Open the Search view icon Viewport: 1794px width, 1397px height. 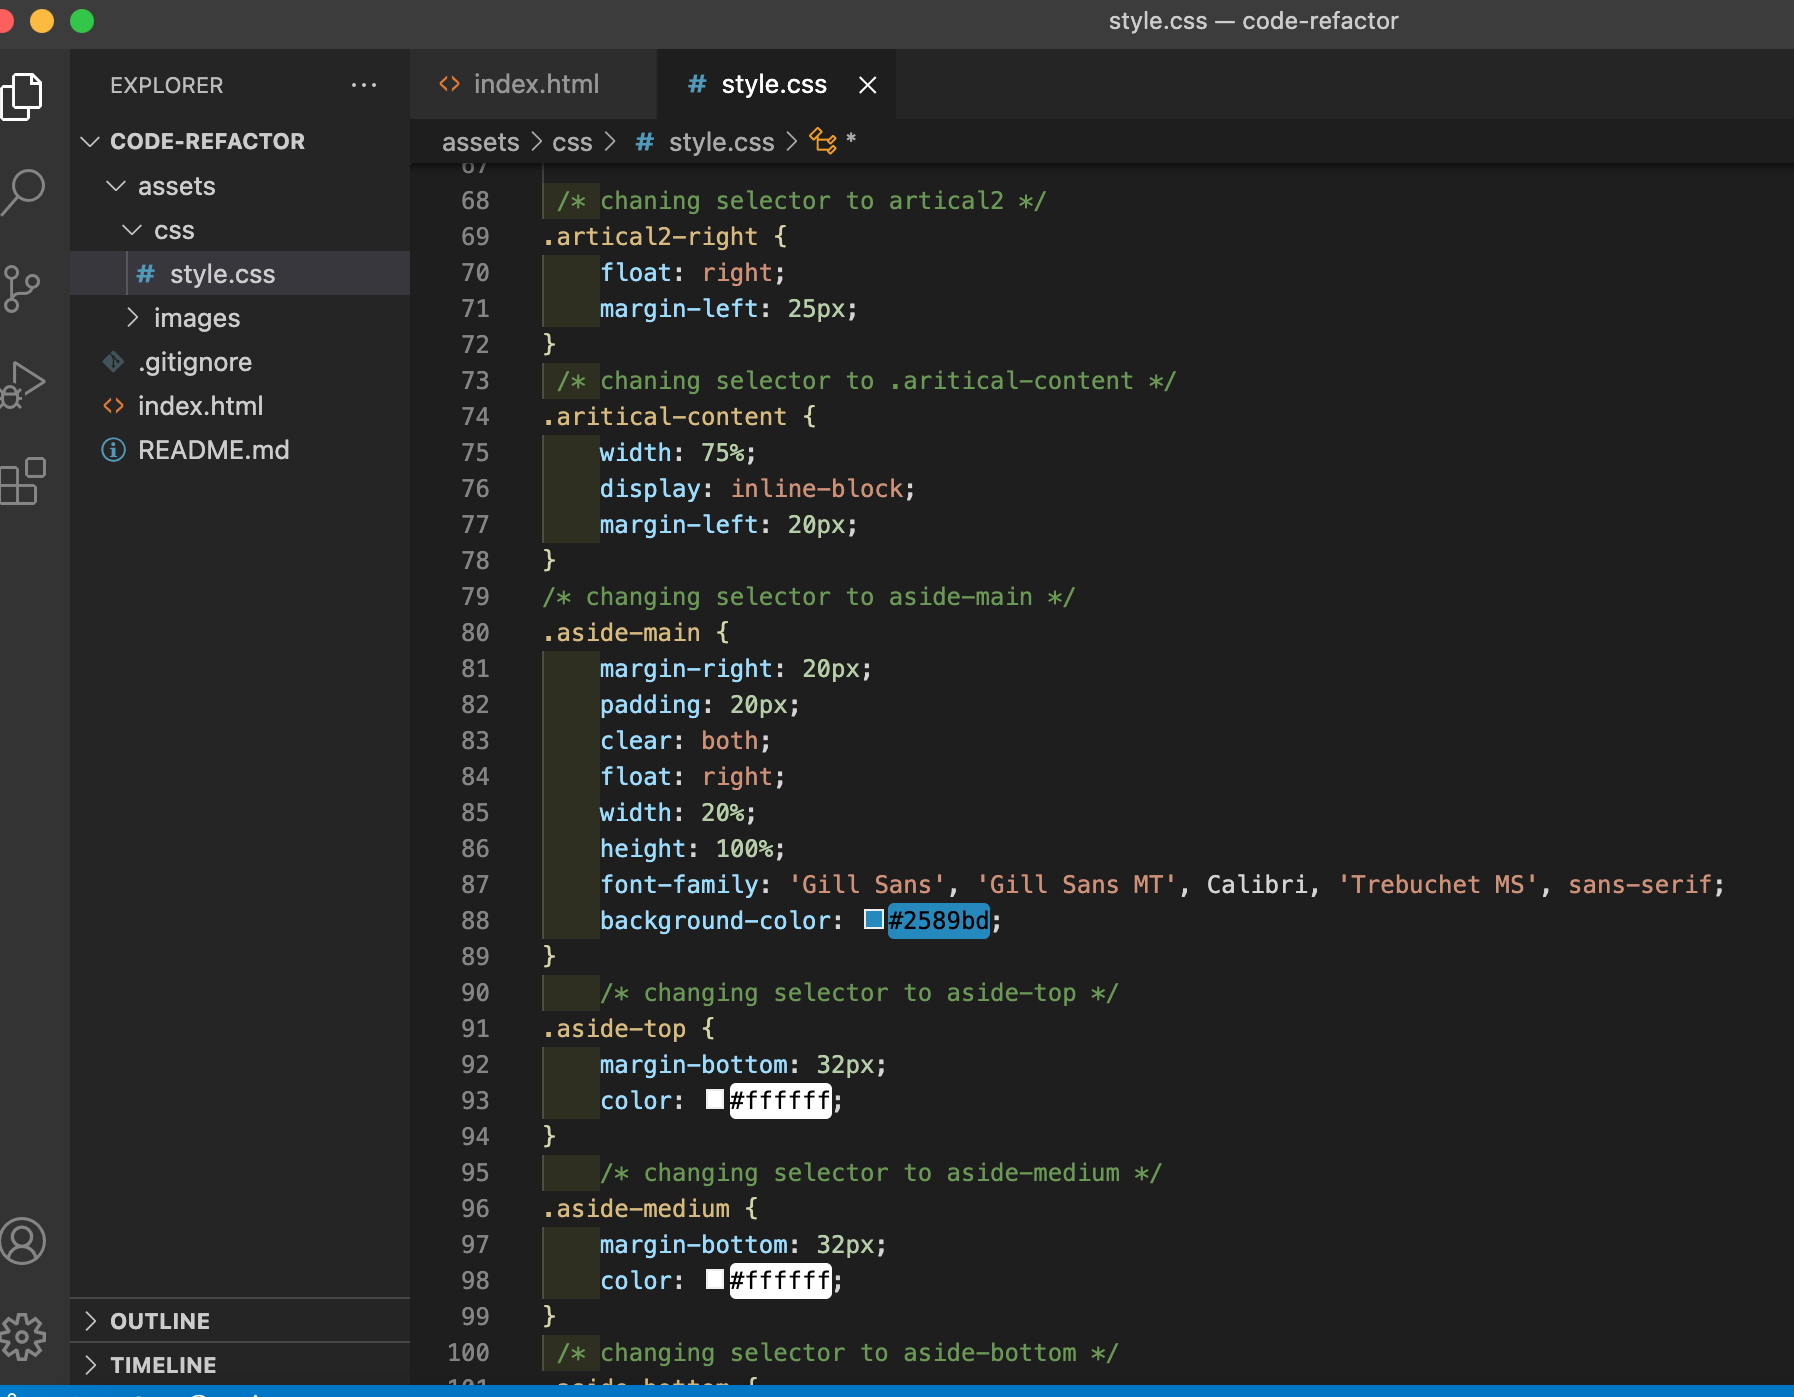23,192
